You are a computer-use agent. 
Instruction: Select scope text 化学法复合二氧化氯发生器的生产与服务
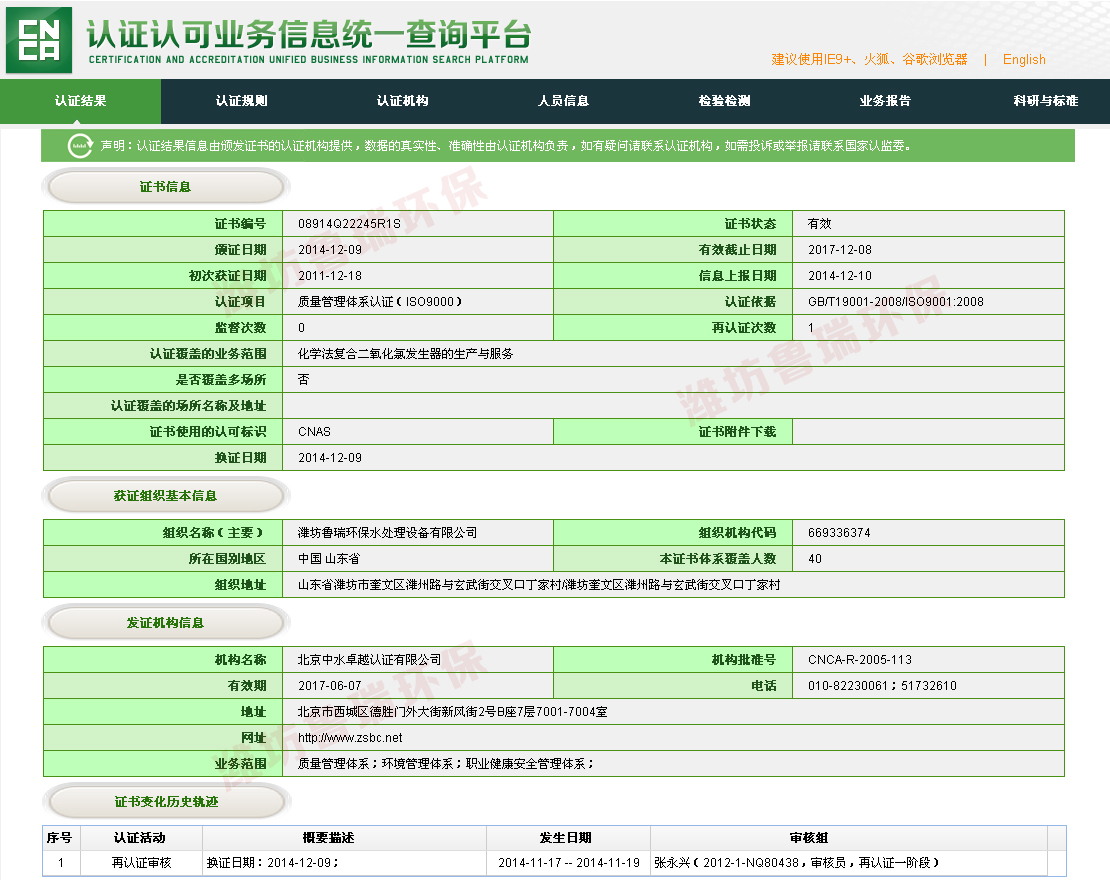click(x=405, y=354)
